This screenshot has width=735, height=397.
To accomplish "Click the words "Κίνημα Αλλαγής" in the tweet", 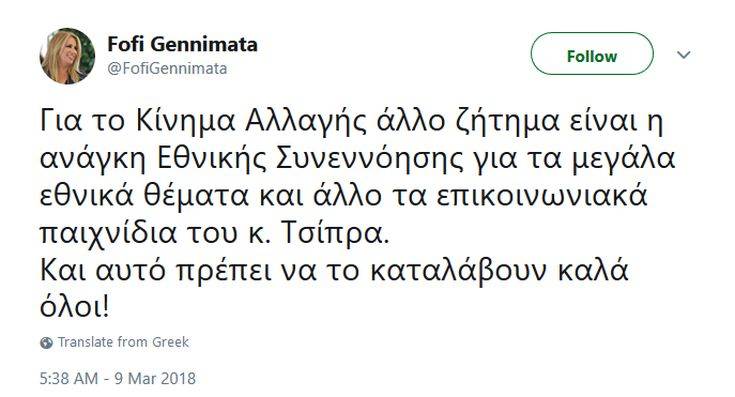I will pyautogui.click(x=251, y=122).
